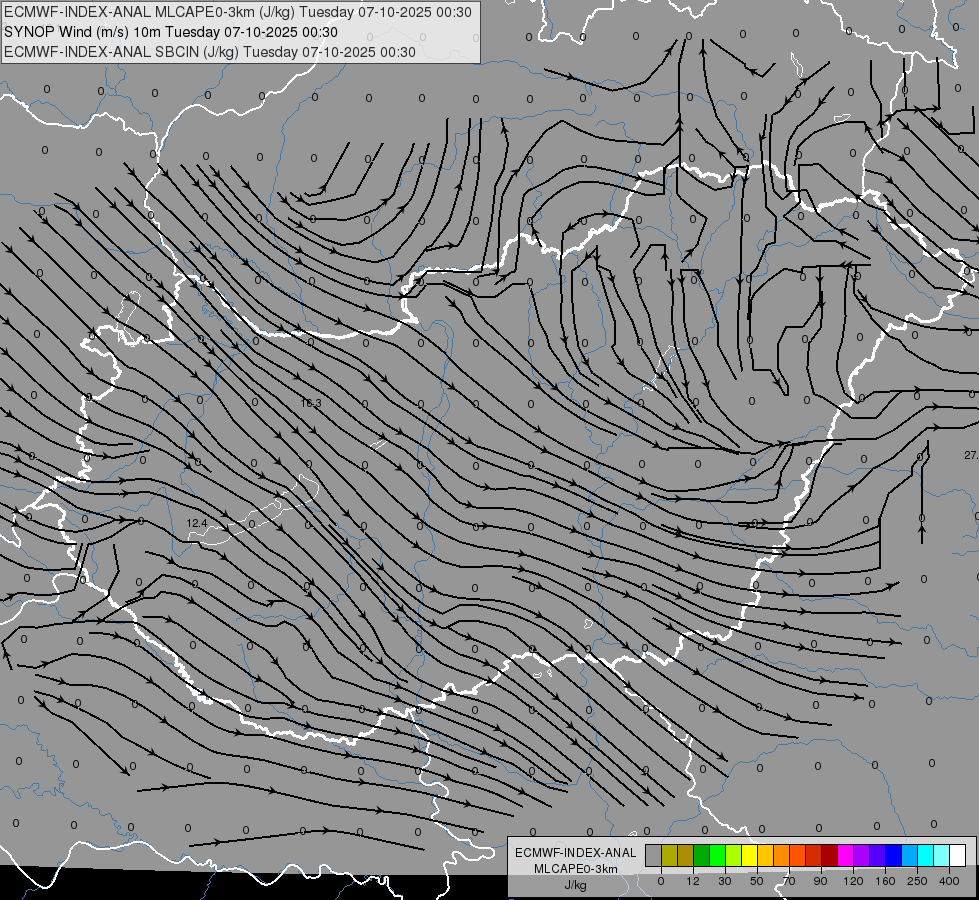Click the 12.4 wind value near the lake
Screen dimensions: 979x900
click(x=197, y=523)
